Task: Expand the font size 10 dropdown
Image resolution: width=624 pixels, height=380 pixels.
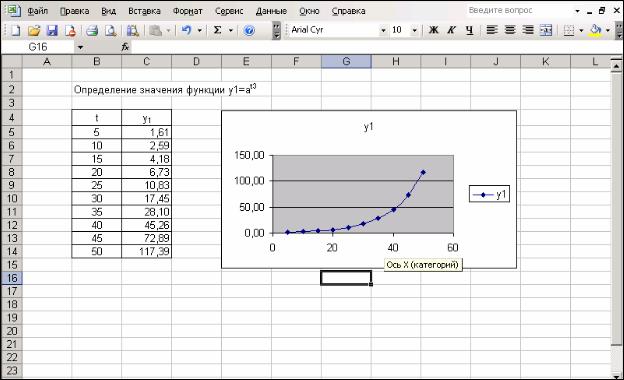Action: [x=414, y=30]
